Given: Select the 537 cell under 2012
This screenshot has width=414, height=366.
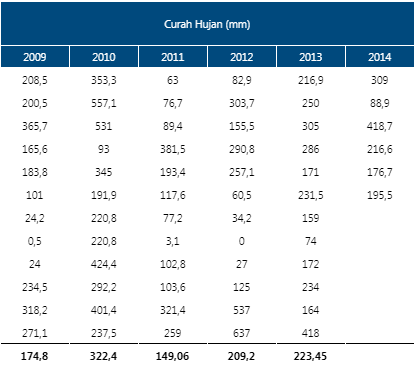Looking at the screenshot, I should coord(242,310).
